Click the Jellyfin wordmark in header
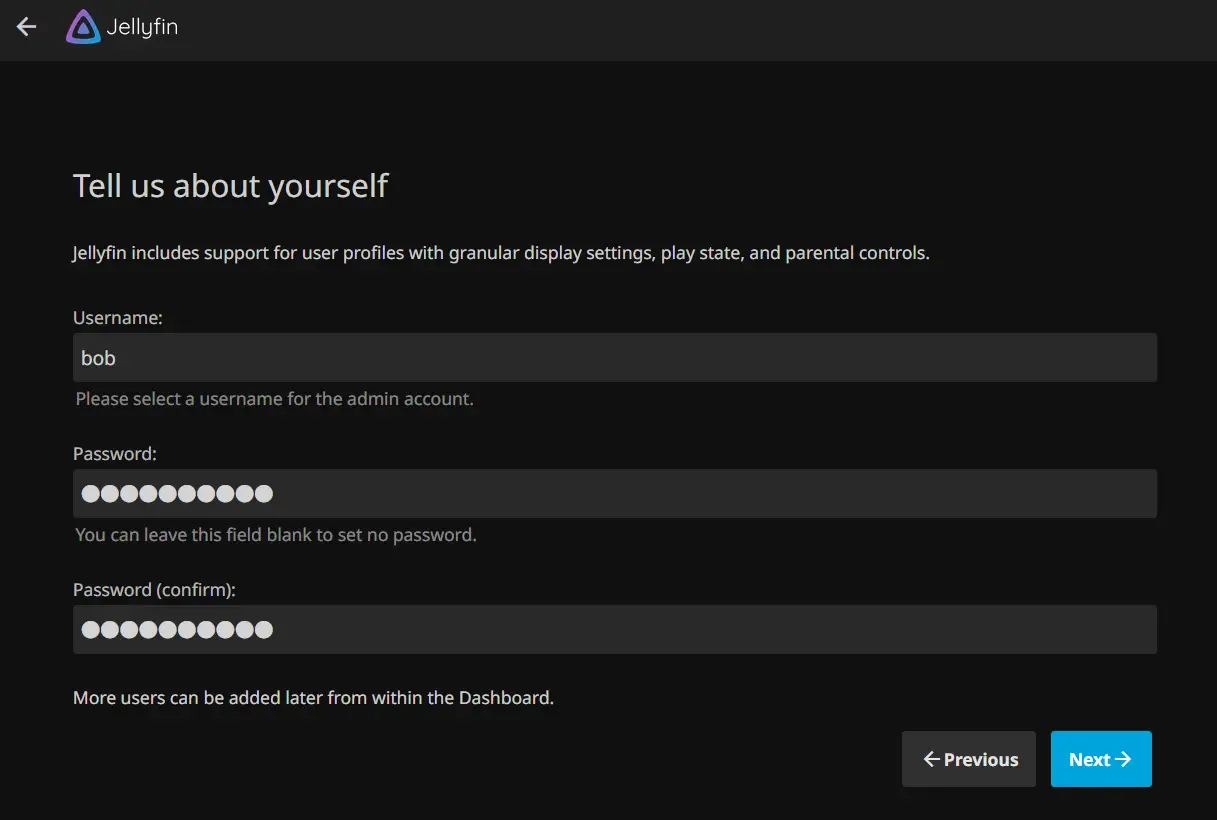This screenshot has height=820, width=1217. pyautogui.click(x=142, y=28)
